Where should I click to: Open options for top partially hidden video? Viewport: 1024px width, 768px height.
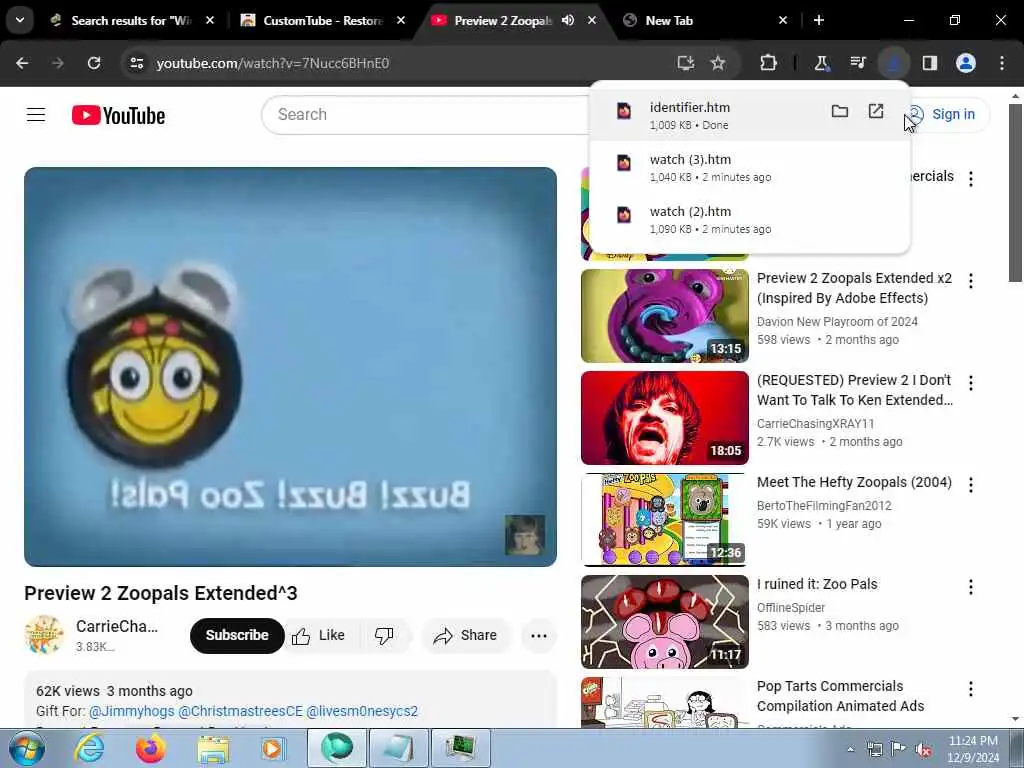[971, 179]
